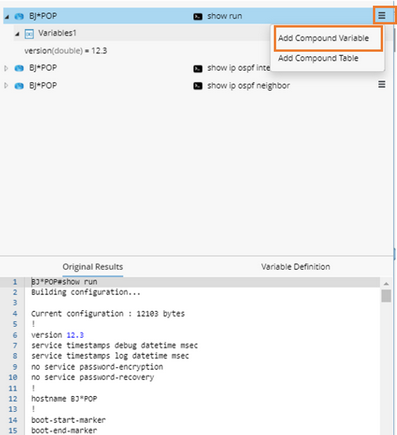Expand the third BJ*POP node
The width and height of the screenshot is (397, 435).
coord(6,86)
